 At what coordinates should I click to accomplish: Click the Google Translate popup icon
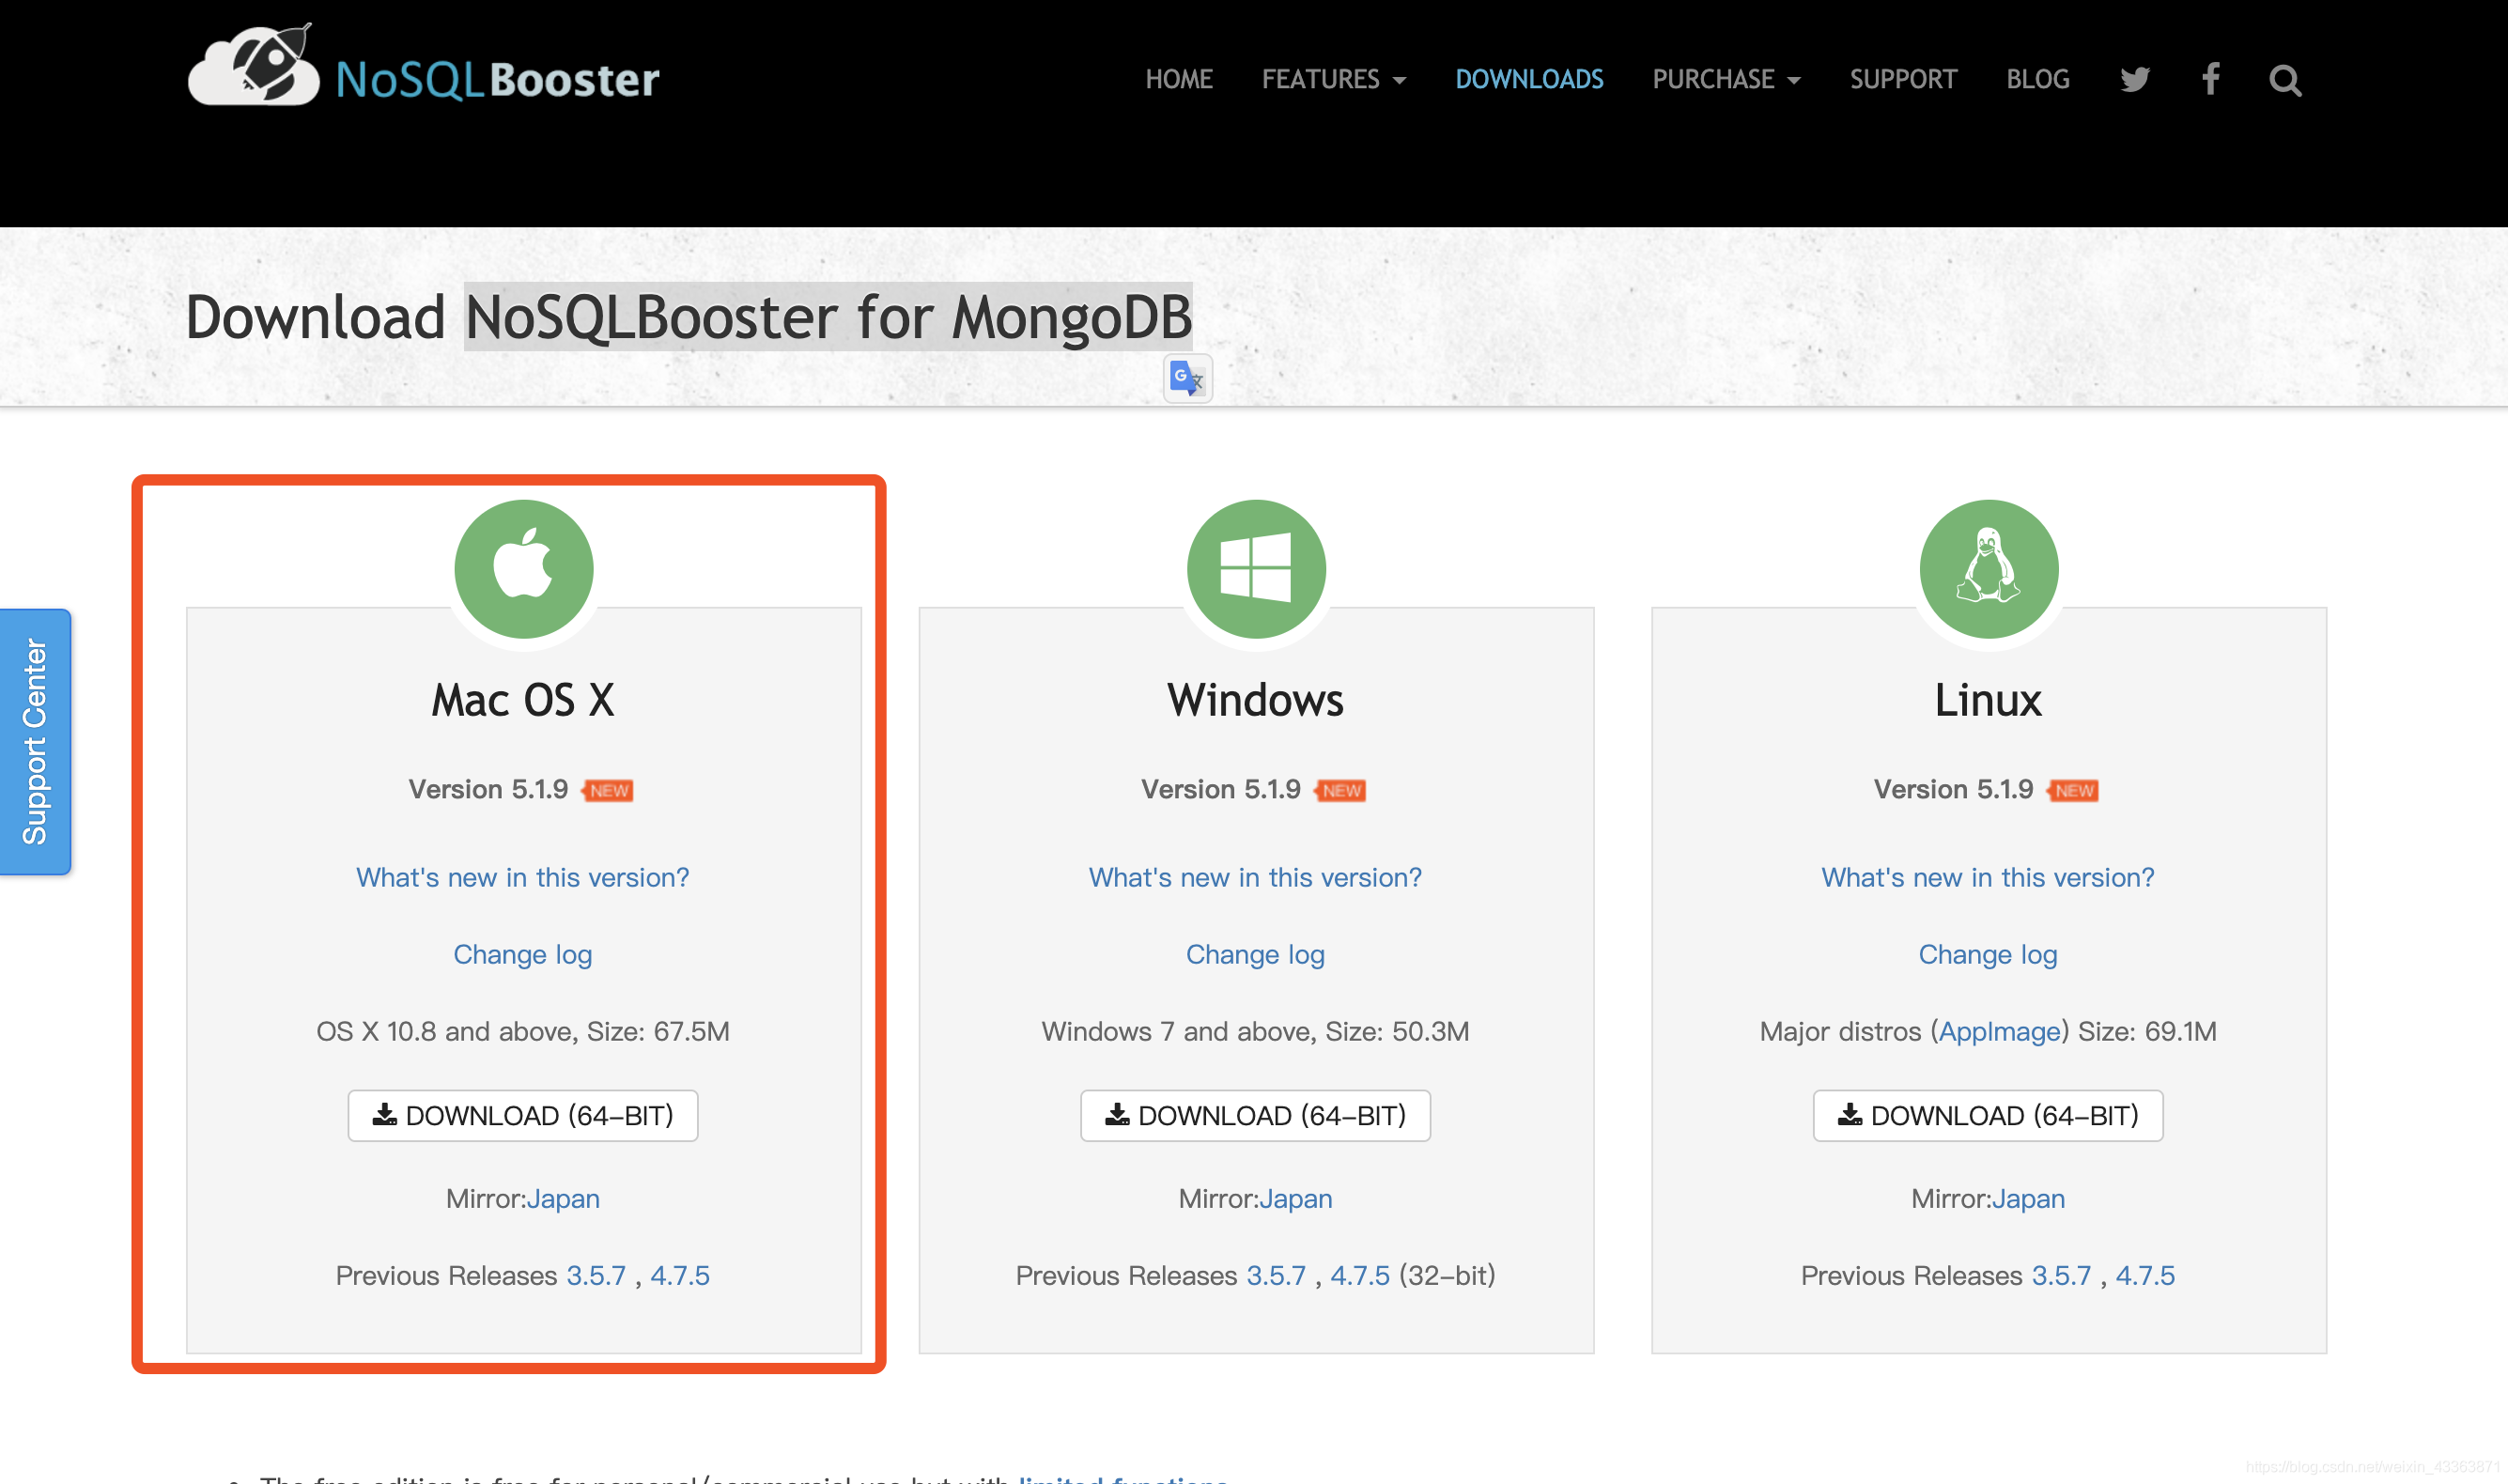[1188, 379]
